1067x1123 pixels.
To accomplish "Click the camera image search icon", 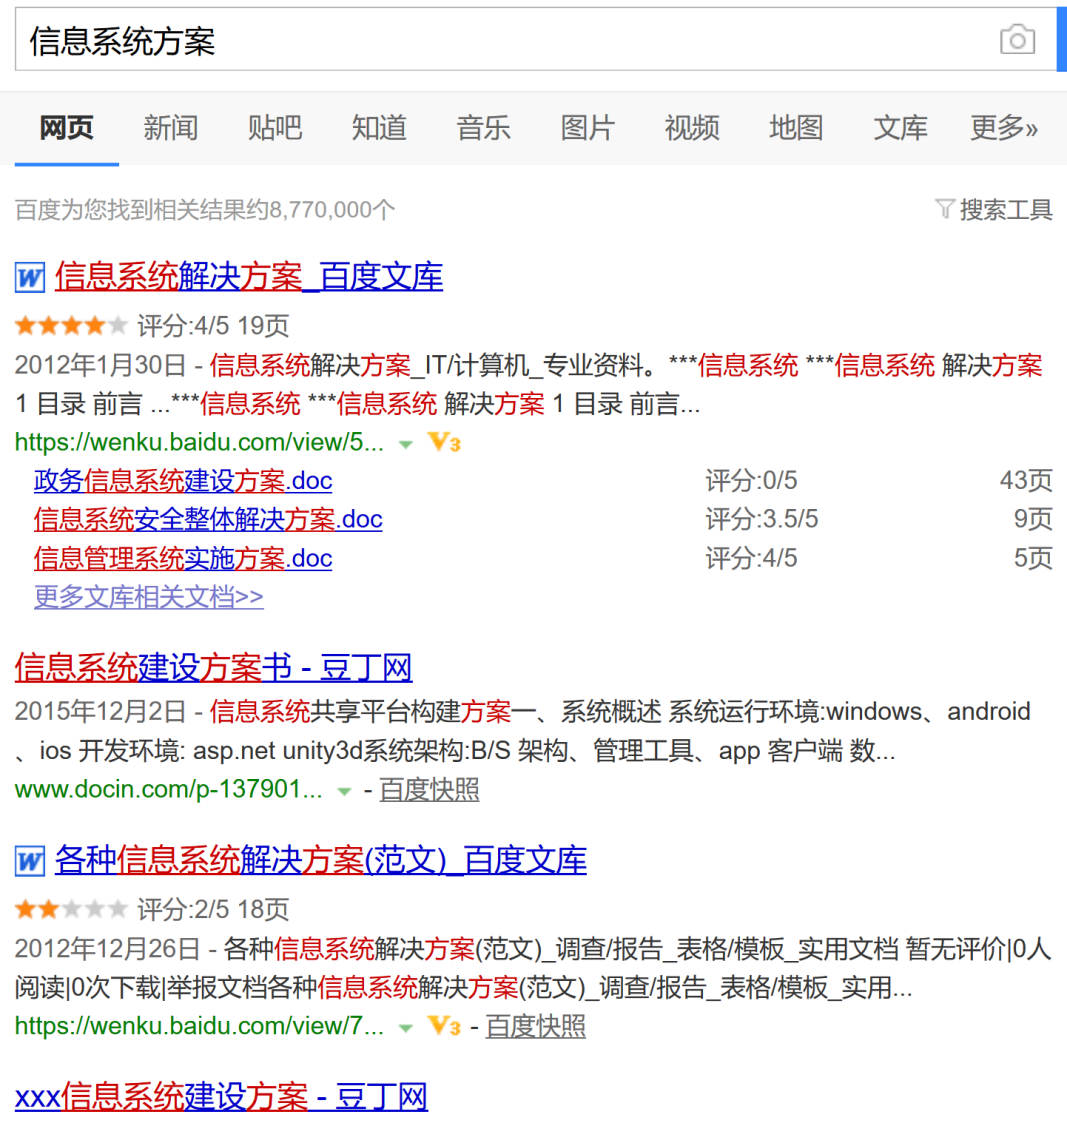I will [1017, 39].
